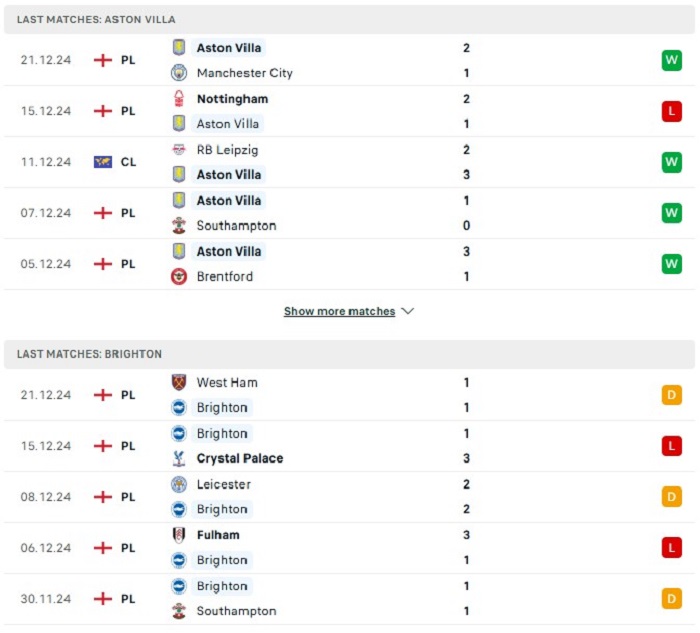Open the 11.12.24 RB Leipzig match row

pos(349,162)
